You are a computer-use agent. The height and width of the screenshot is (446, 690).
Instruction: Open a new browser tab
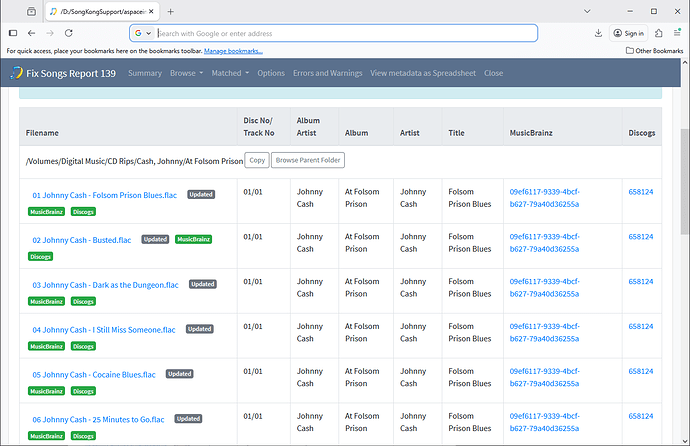pyautogui.click(x=170, y=11)
